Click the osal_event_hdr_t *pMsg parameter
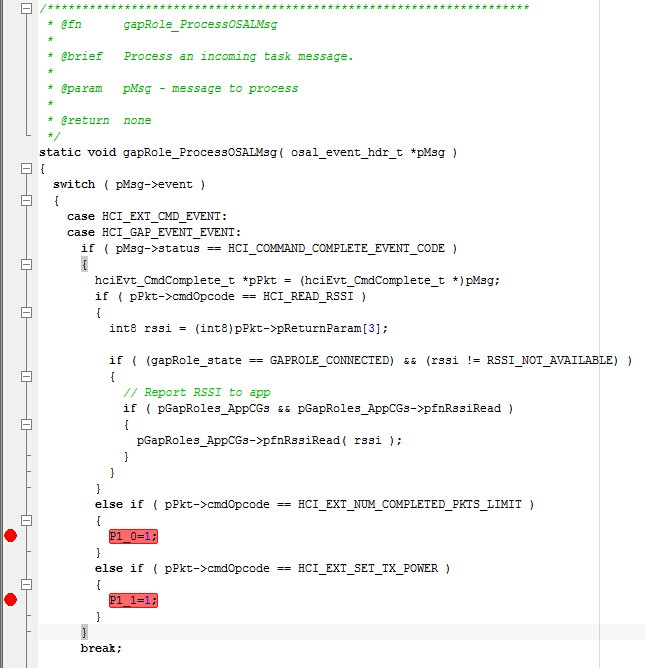Viewport: 646px width, 668px height. pyautogui.click(x=368, y=153)
